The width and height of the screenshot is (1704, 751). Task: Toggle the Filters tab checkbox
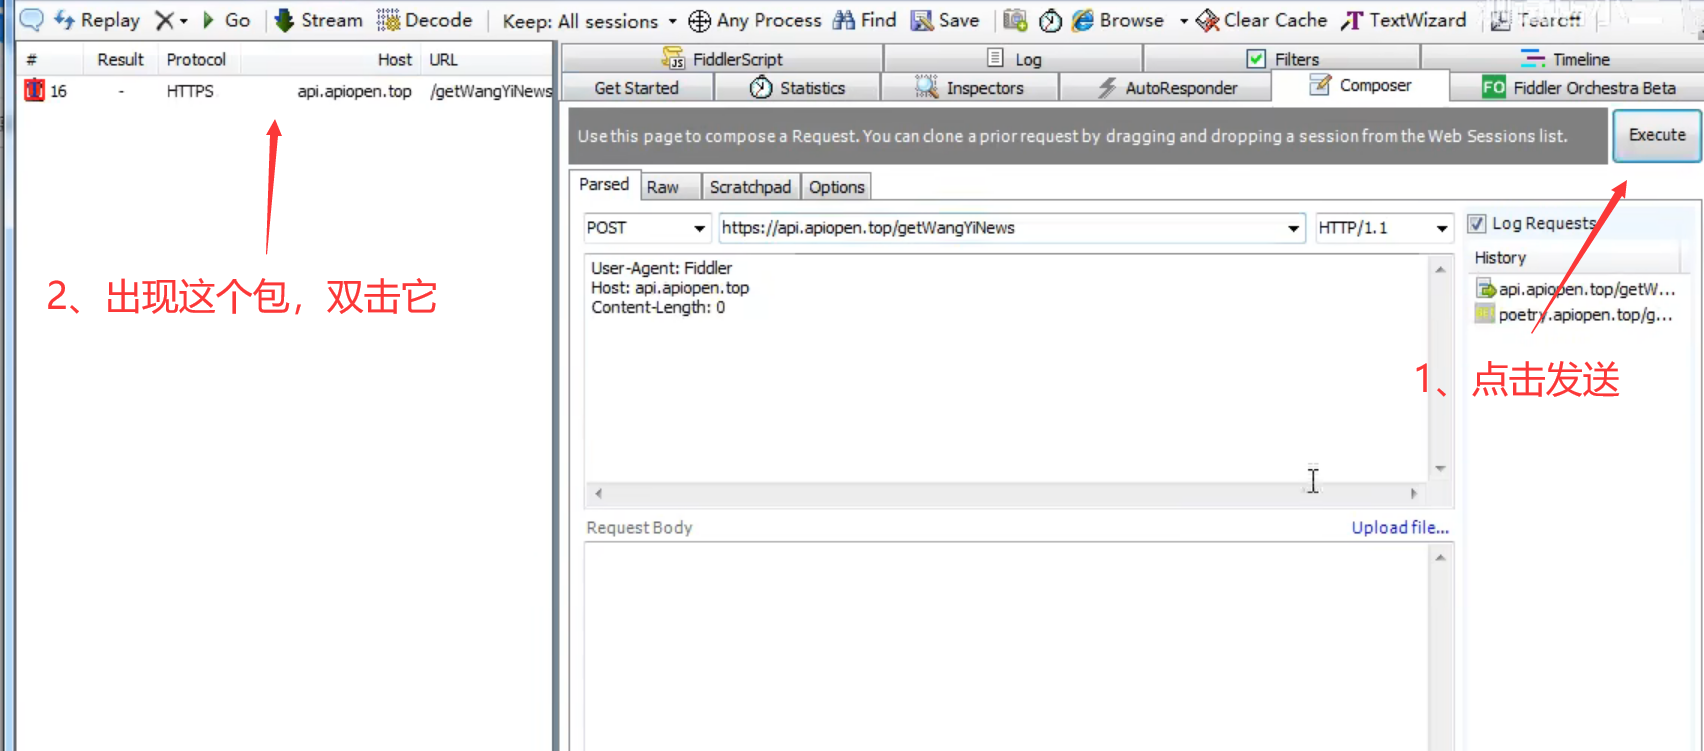coord(1256,59)
